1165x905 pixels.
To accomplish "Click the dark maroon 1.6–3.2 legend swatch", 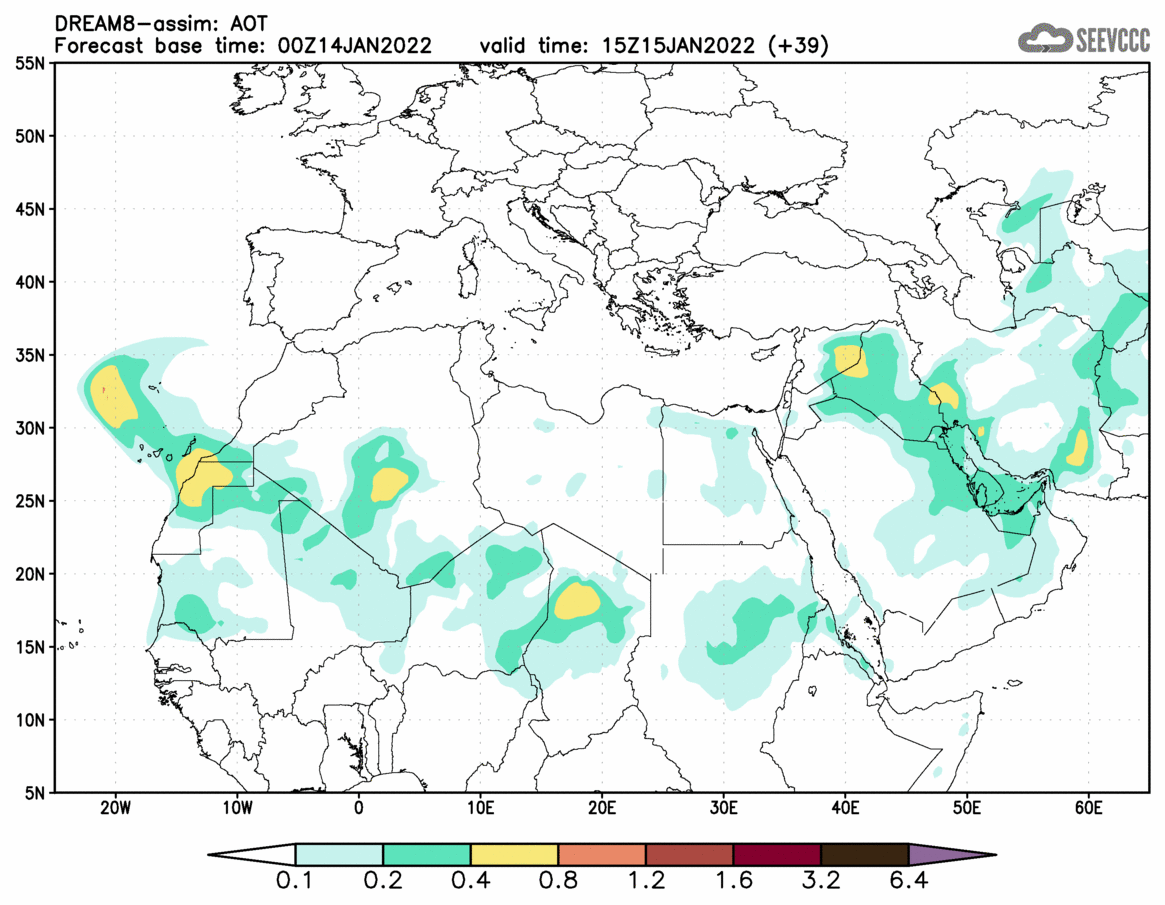I will tap(777, 854).
